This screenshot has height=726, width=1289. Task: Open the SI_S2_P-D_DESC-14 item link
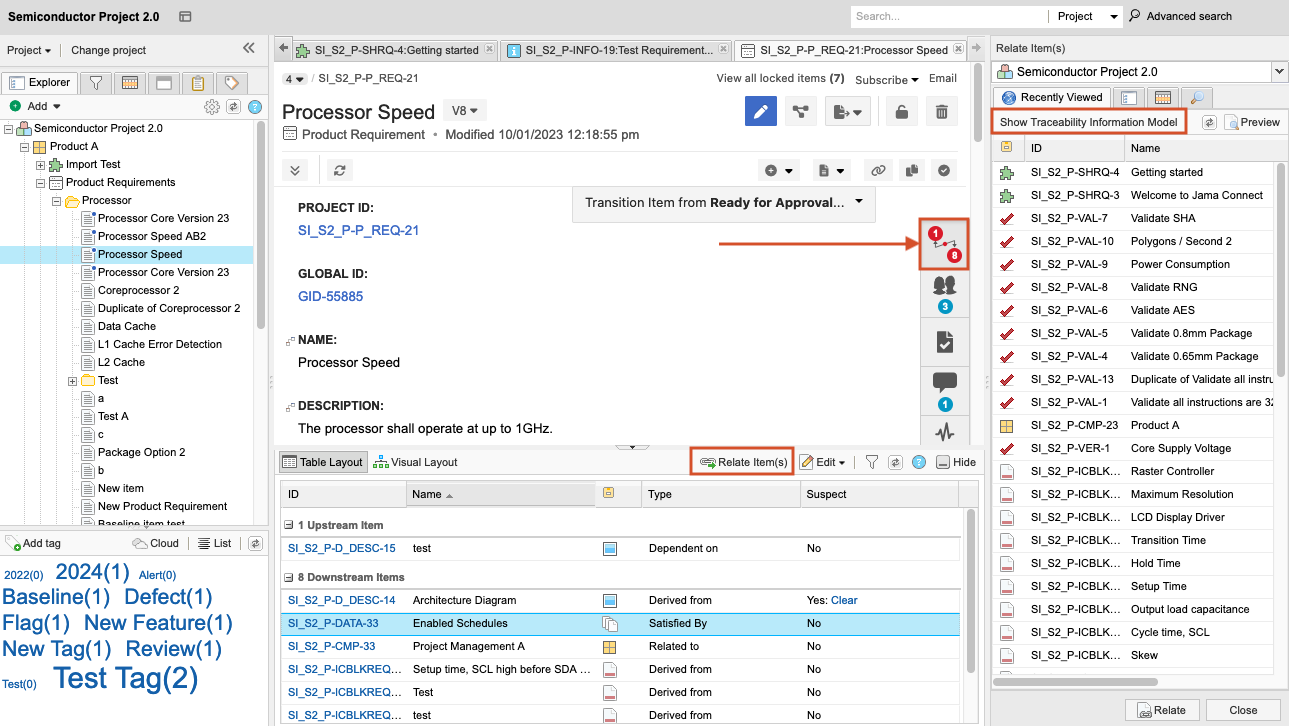coord(341,600)
